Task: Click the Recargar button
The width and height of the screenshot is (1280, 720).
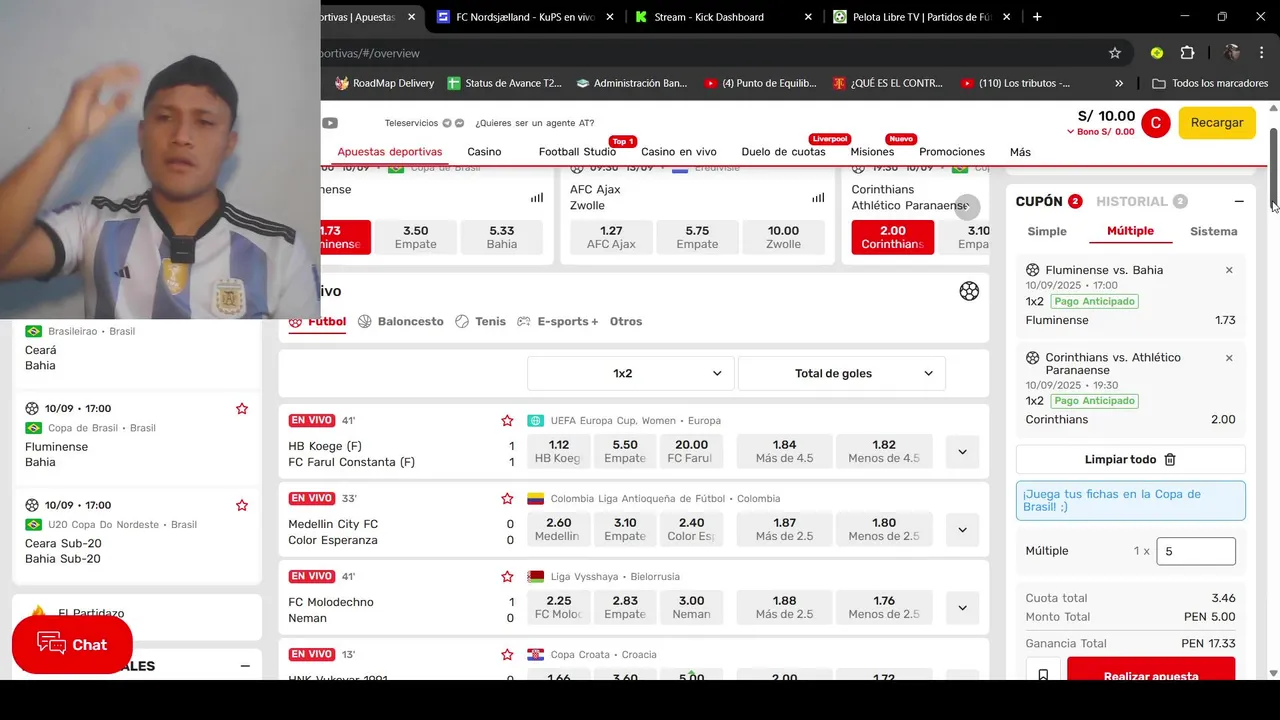Action: pos(1217,123)
